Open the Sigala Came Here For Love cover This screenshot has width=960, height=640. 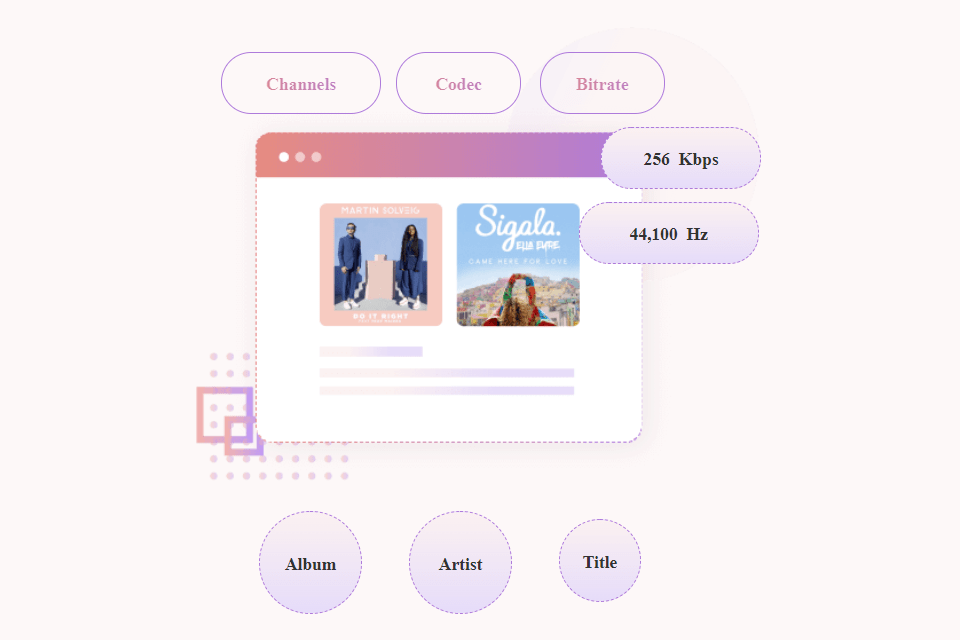[x=518, y=265]
